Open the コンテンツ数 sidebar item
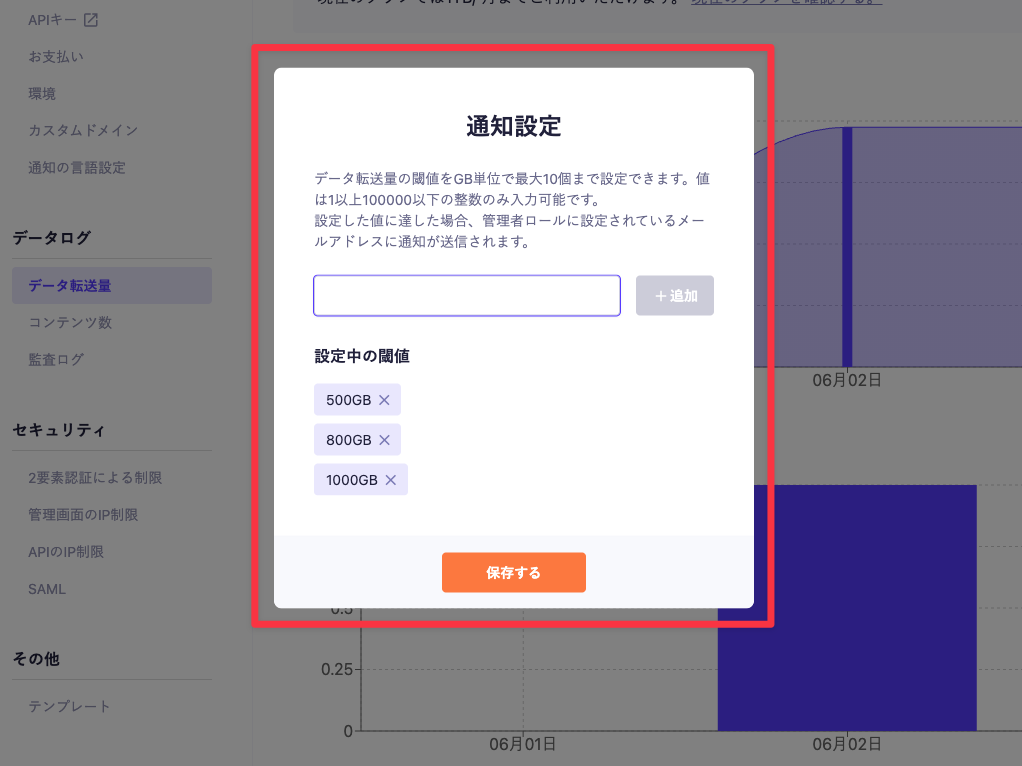The image size is (1022, 766). coord(70,322)
